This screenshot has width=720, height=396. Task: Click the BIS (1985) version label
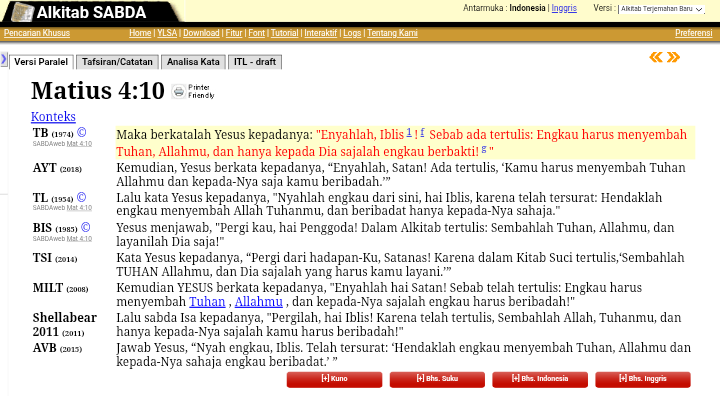(x=55, y=228)
